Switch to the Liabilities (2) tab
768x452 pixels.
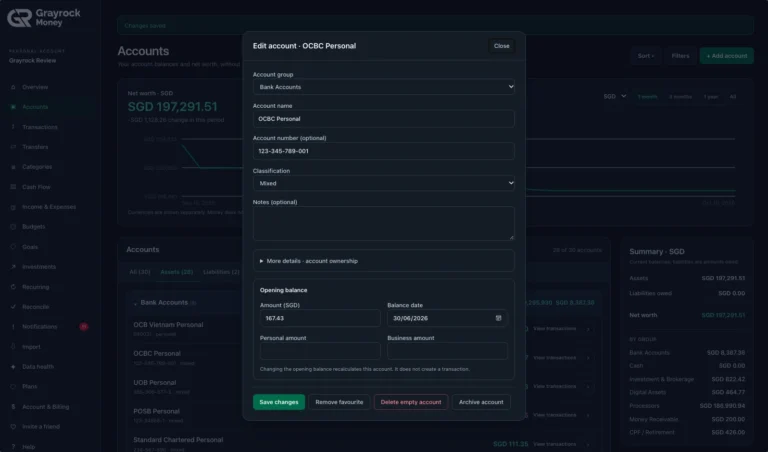(221, 272)
